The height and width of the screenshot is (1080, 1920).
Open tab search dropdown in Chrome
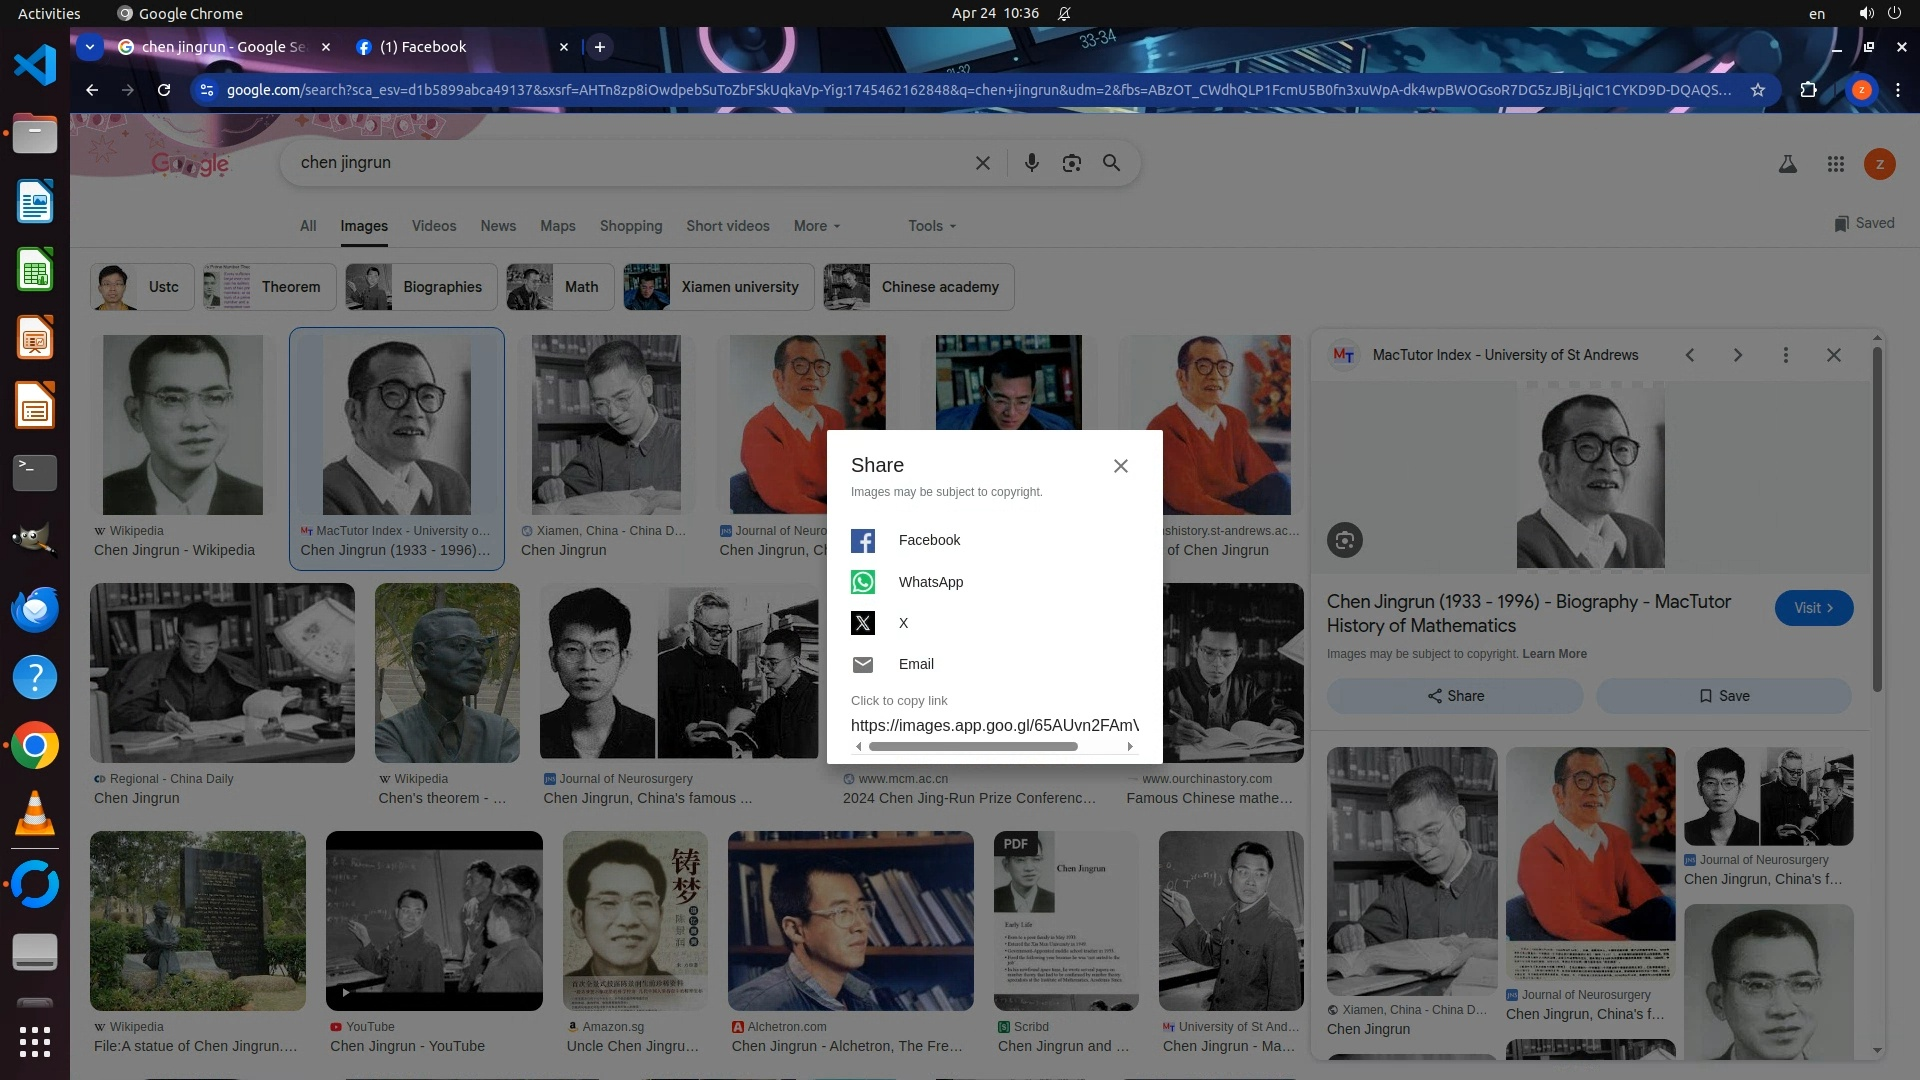coord(90,47)
